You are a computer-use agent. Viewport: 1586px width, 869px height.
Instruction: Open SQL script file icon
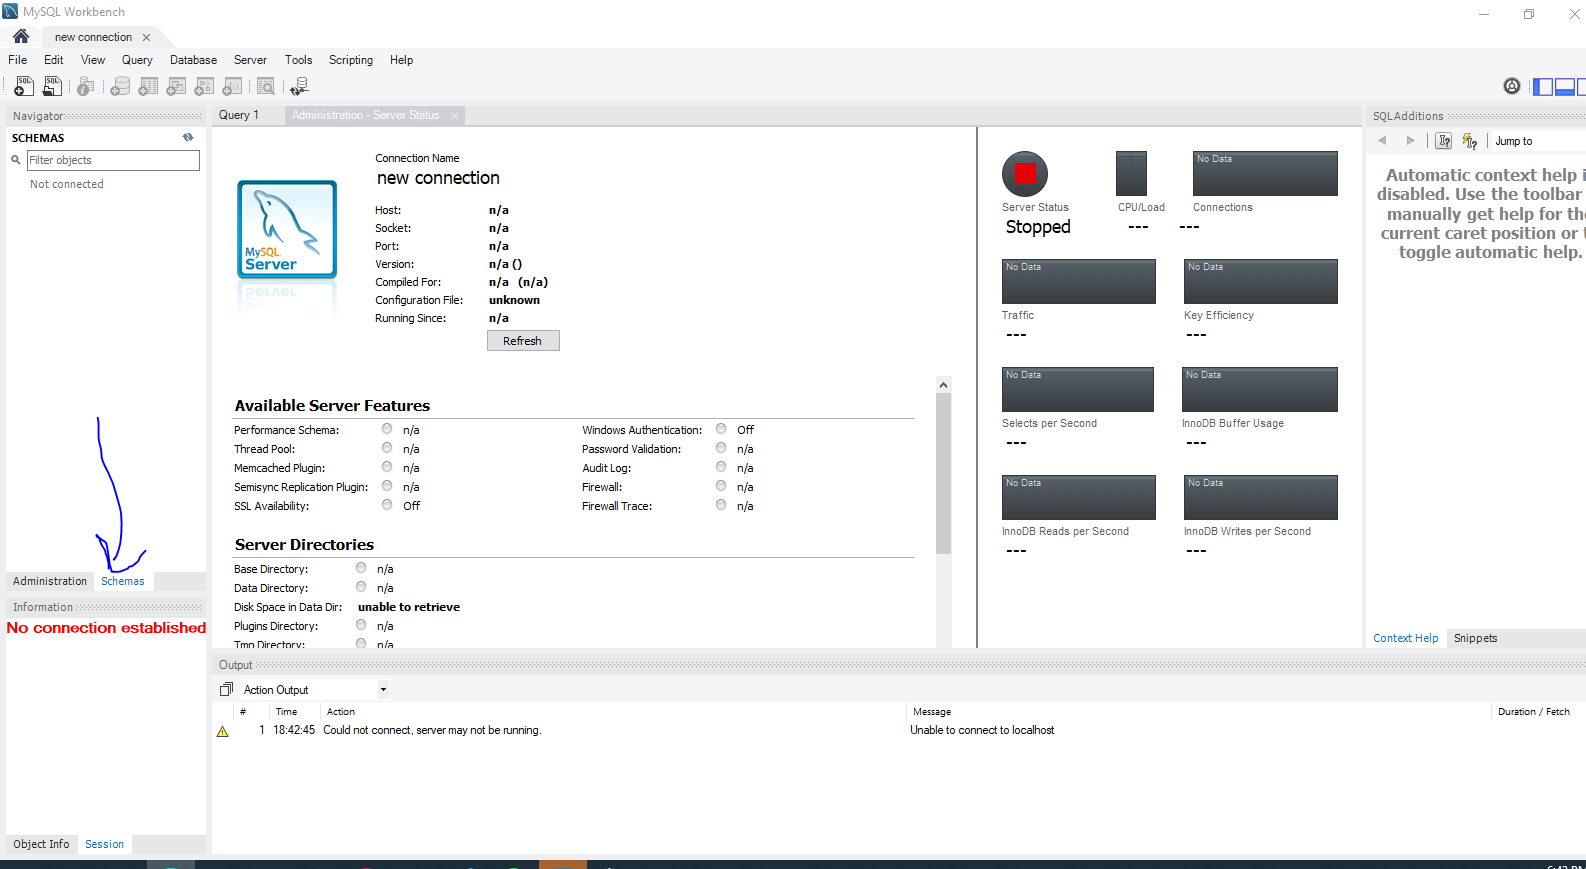pyautogui.click(x=52, y=87)
